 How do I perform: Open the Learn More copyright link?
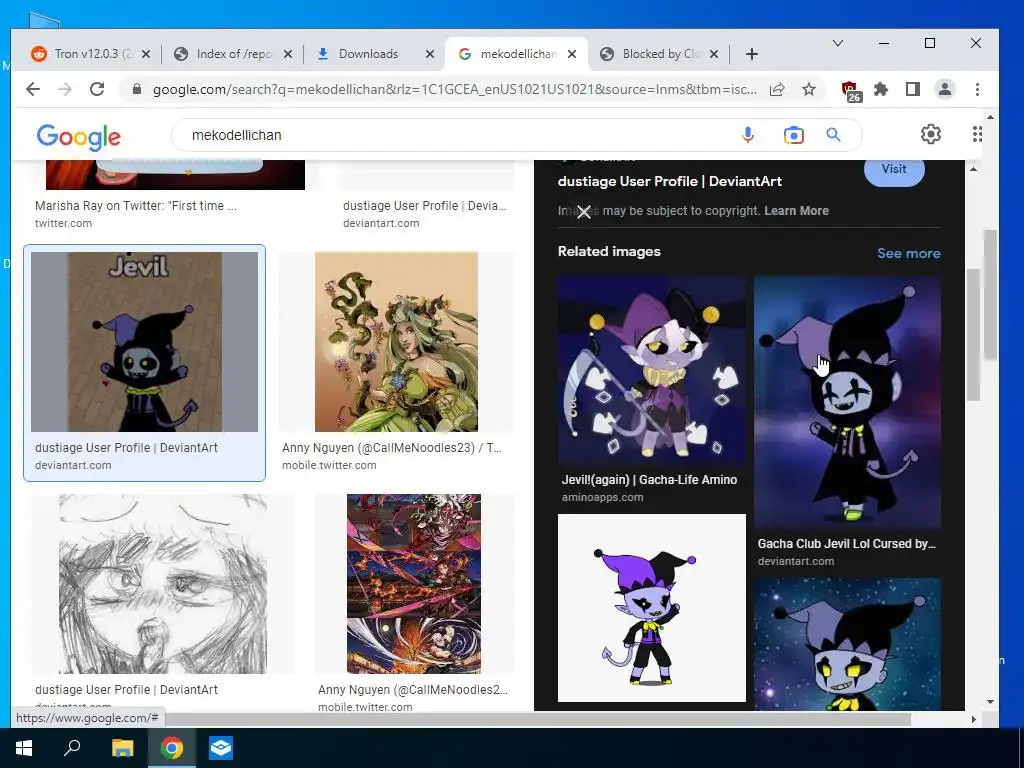coord(796,211)
